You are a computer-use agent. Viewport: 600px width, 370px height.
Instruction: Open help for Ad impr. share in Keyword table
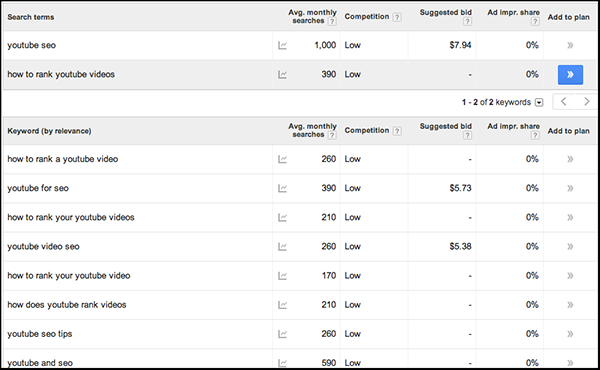point(535,135)
